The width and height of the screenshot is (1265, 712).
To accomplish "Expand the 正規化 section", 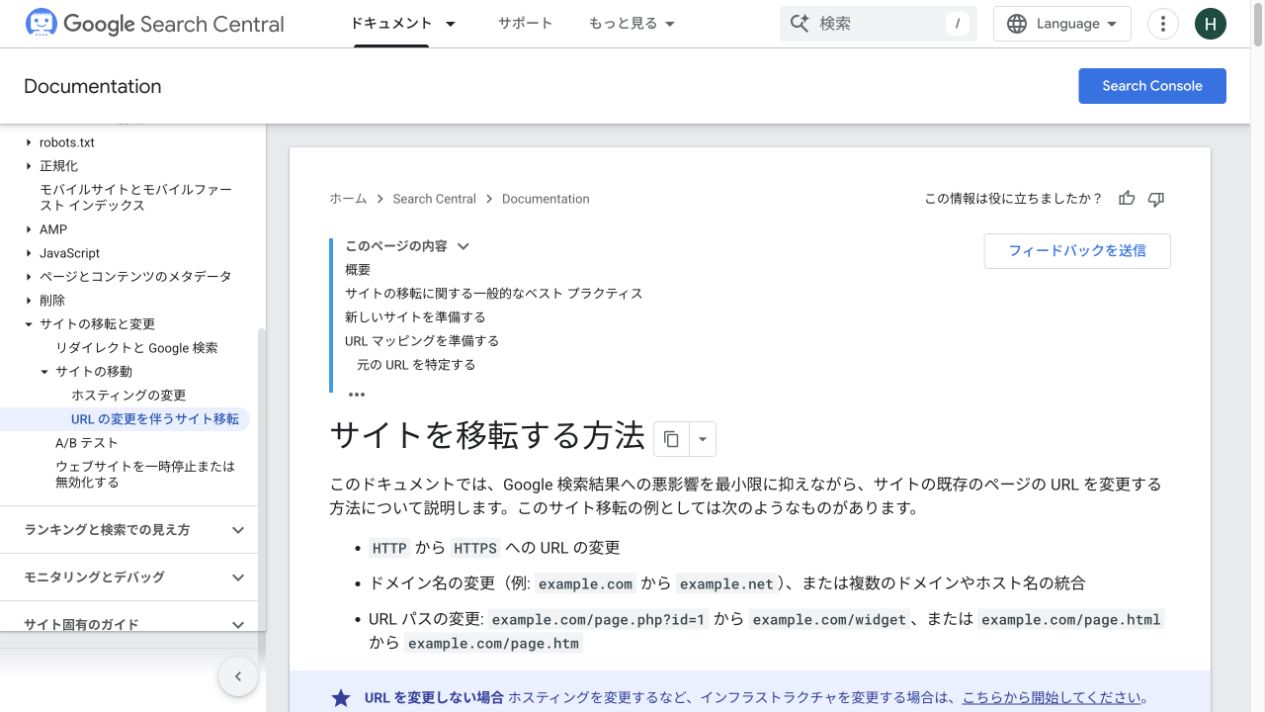I will point(29,166).
